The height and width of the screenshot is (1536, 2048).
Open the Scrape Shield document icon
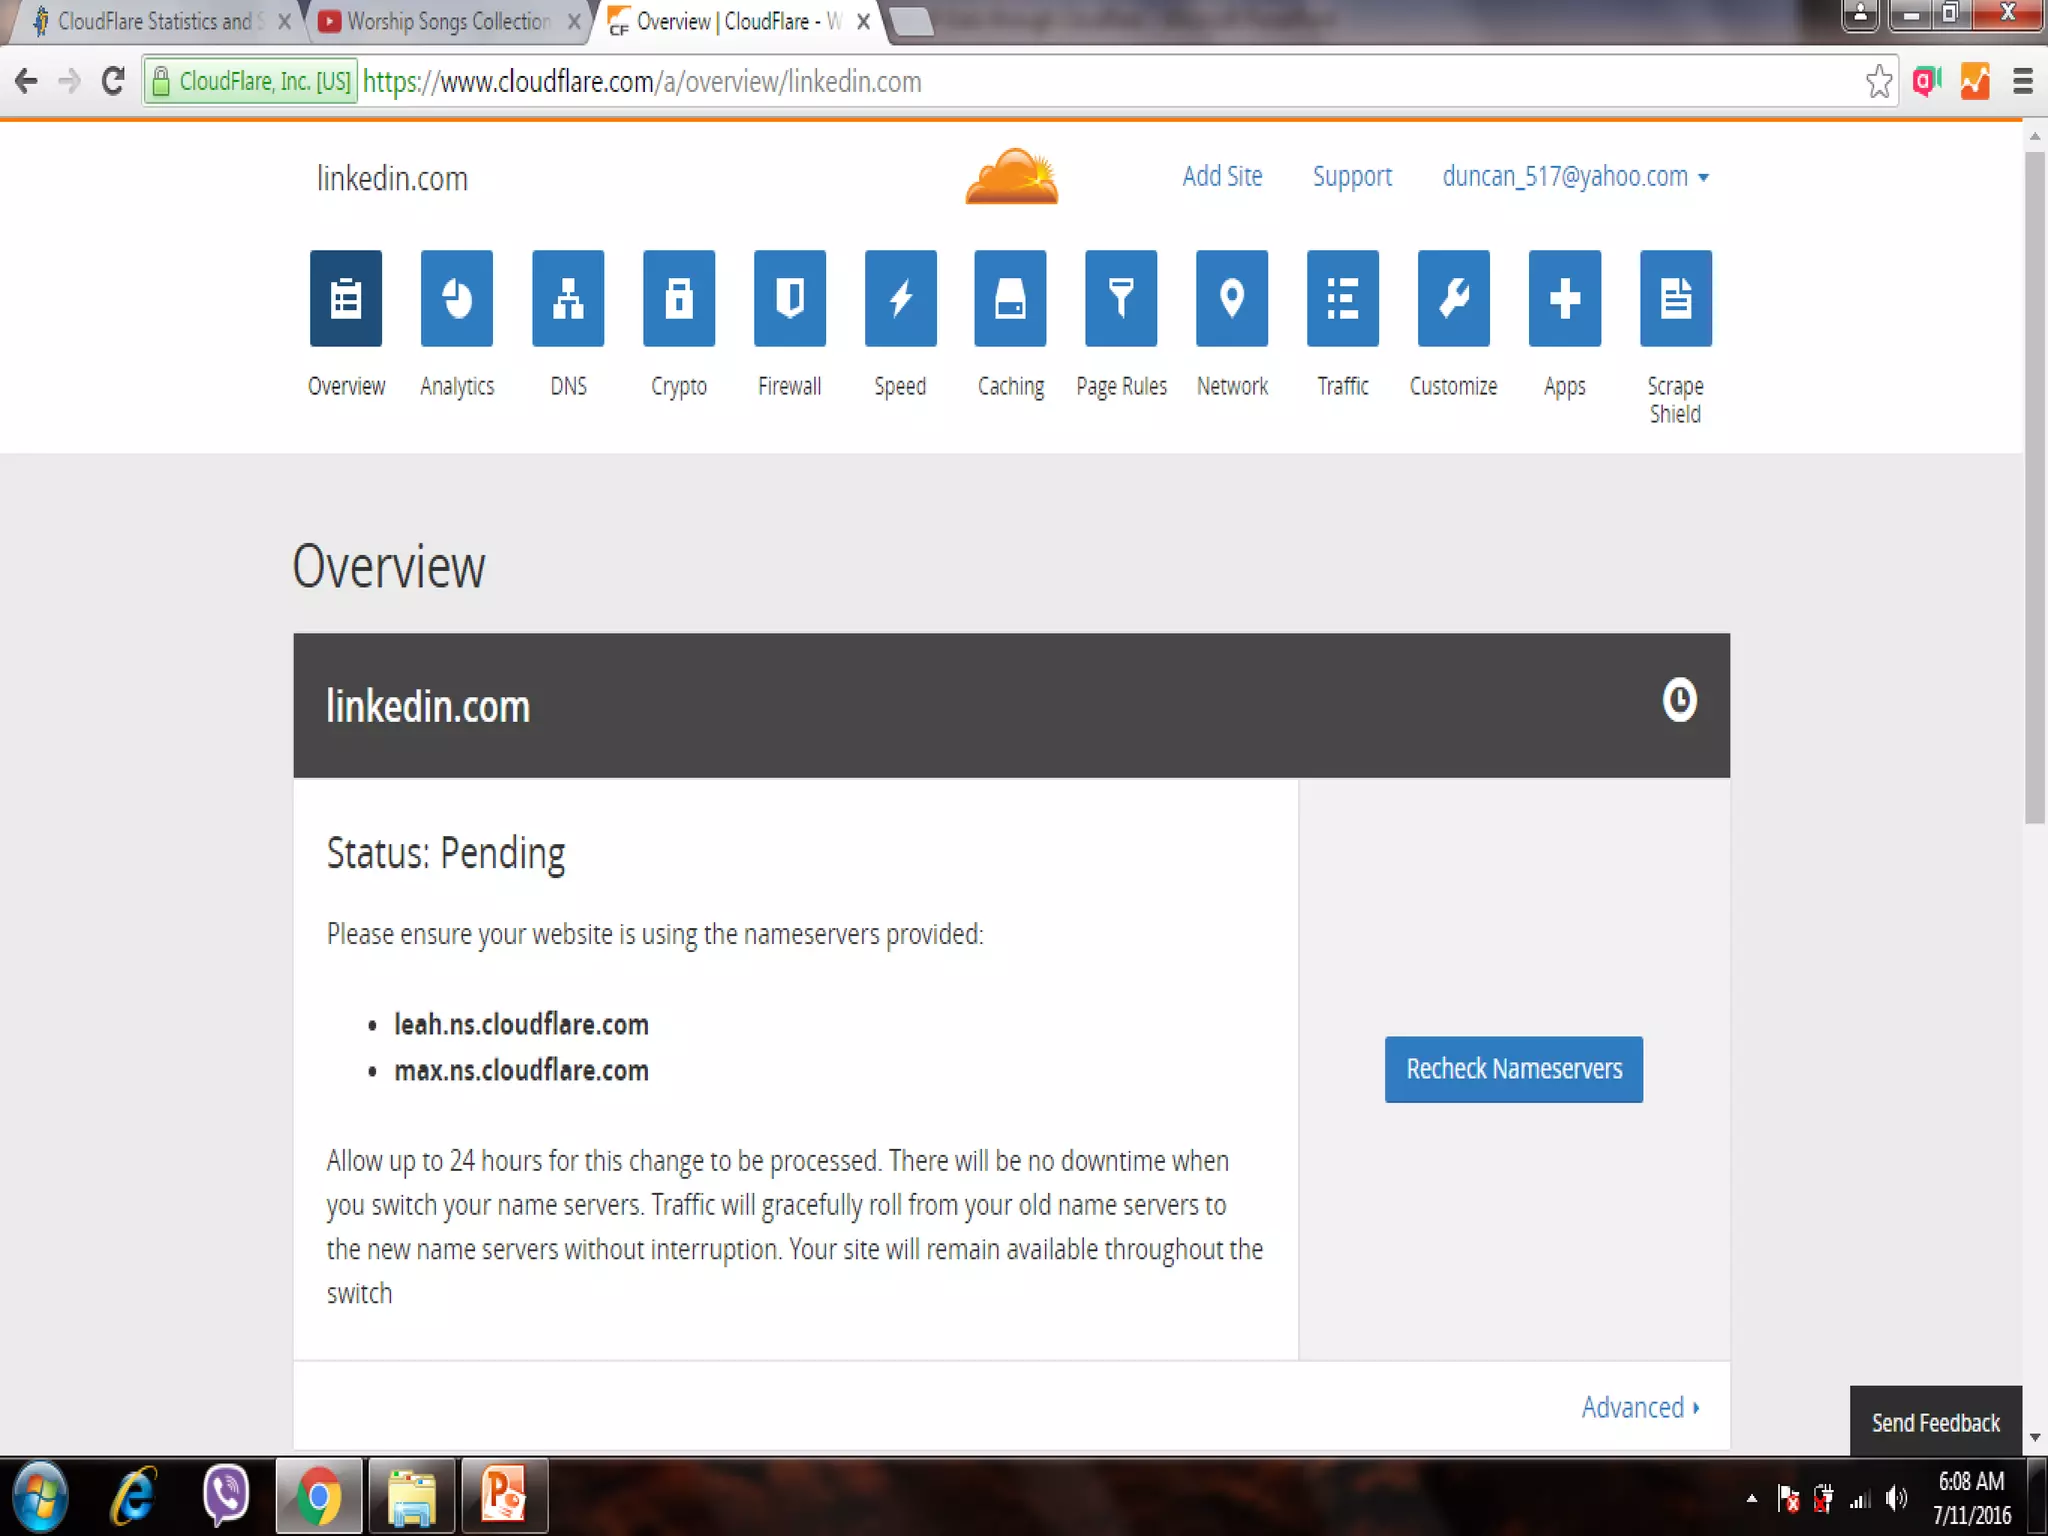tap(1675, 298)
